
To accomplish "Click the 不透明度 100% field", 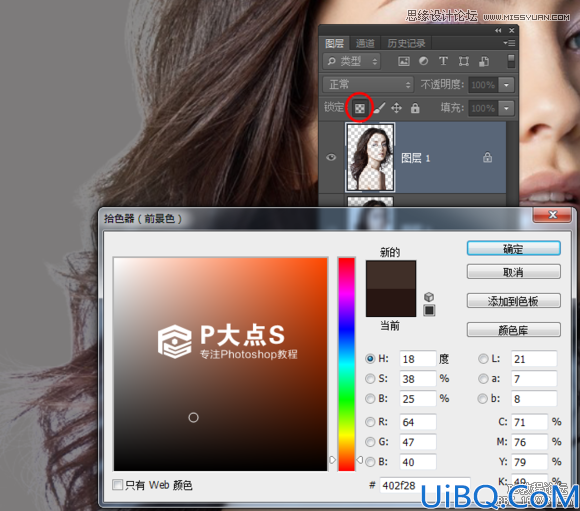I will [x=483, y=85].
